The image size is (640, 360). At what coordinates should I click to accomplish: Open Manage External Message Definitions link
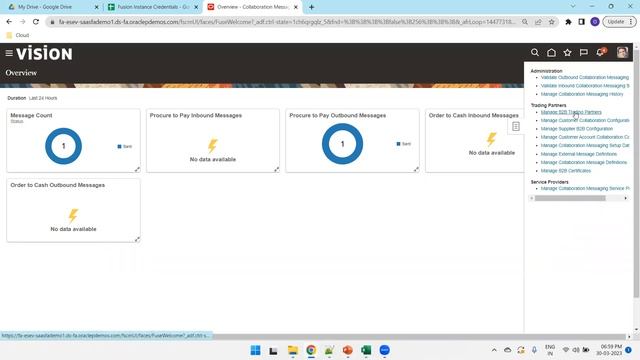tap(579, 154)
